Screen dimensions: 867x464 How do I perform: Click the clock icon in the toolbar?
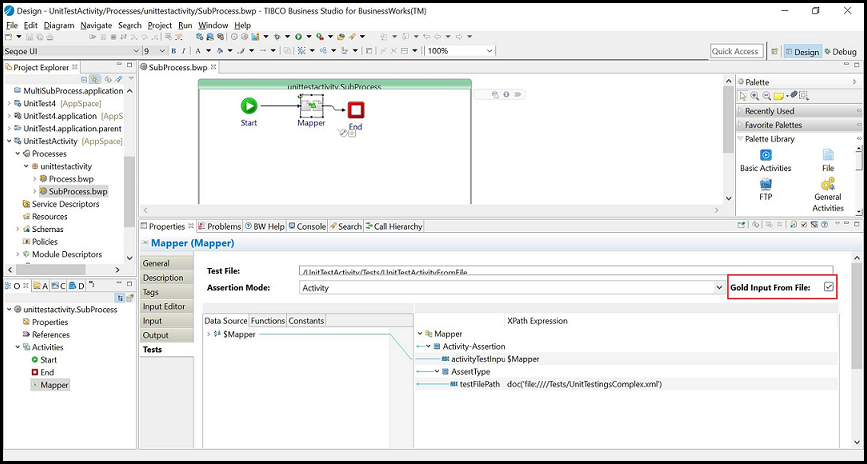tap(234, 37)
